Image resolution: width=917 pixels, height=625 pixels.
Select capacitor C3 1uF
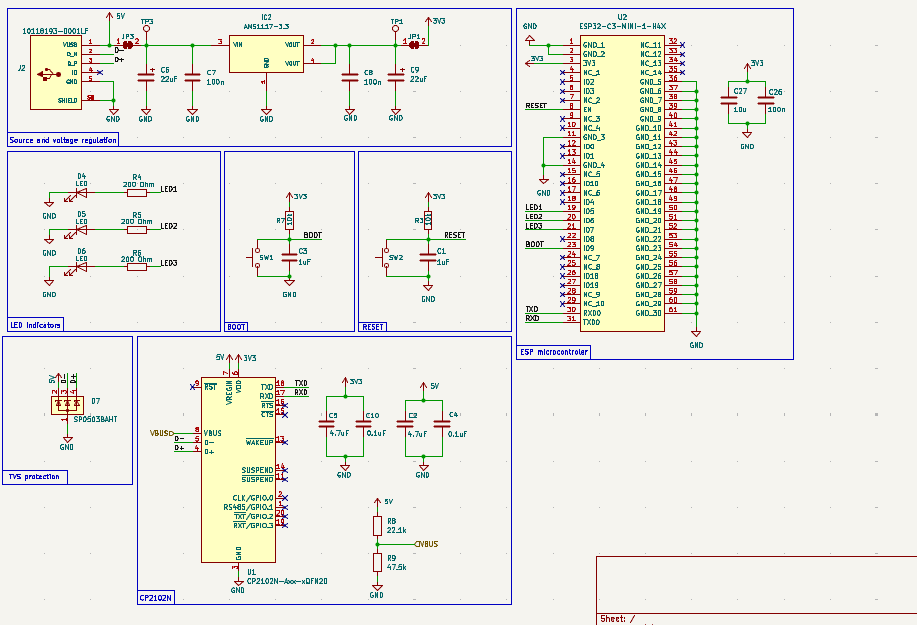(289, 257)
